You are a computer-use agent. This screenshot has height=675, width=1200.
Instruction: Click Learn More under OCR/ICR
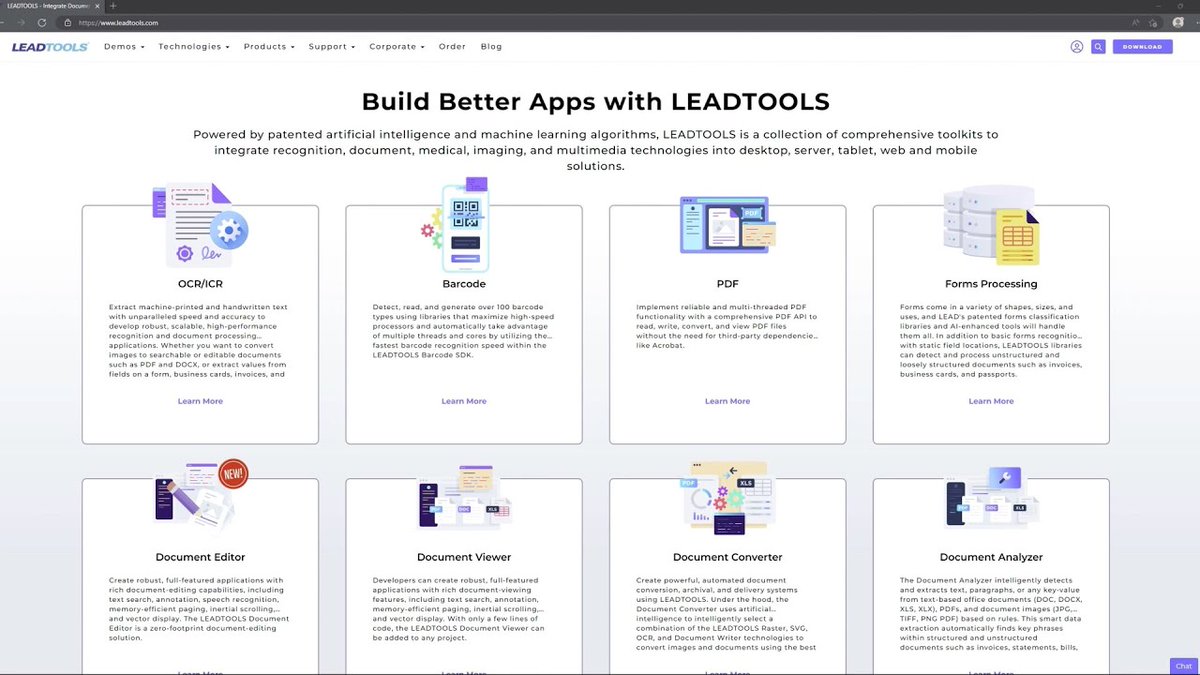pos(200,401)
